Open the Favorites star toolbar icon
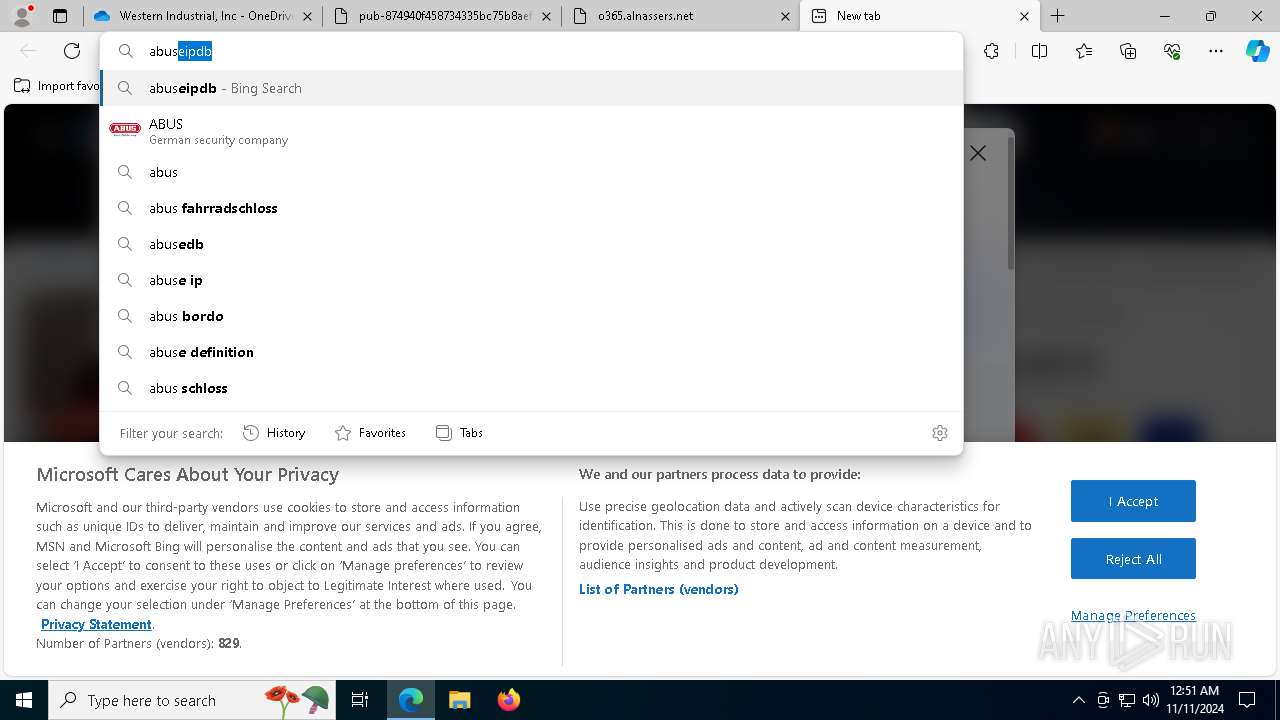 point(1084,51)
